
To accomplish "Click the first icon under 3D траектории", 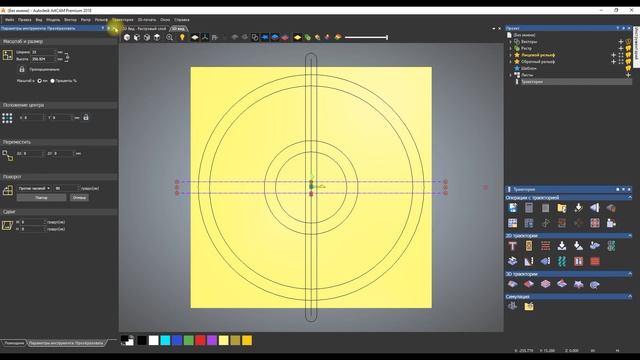I will pos(513,284).
